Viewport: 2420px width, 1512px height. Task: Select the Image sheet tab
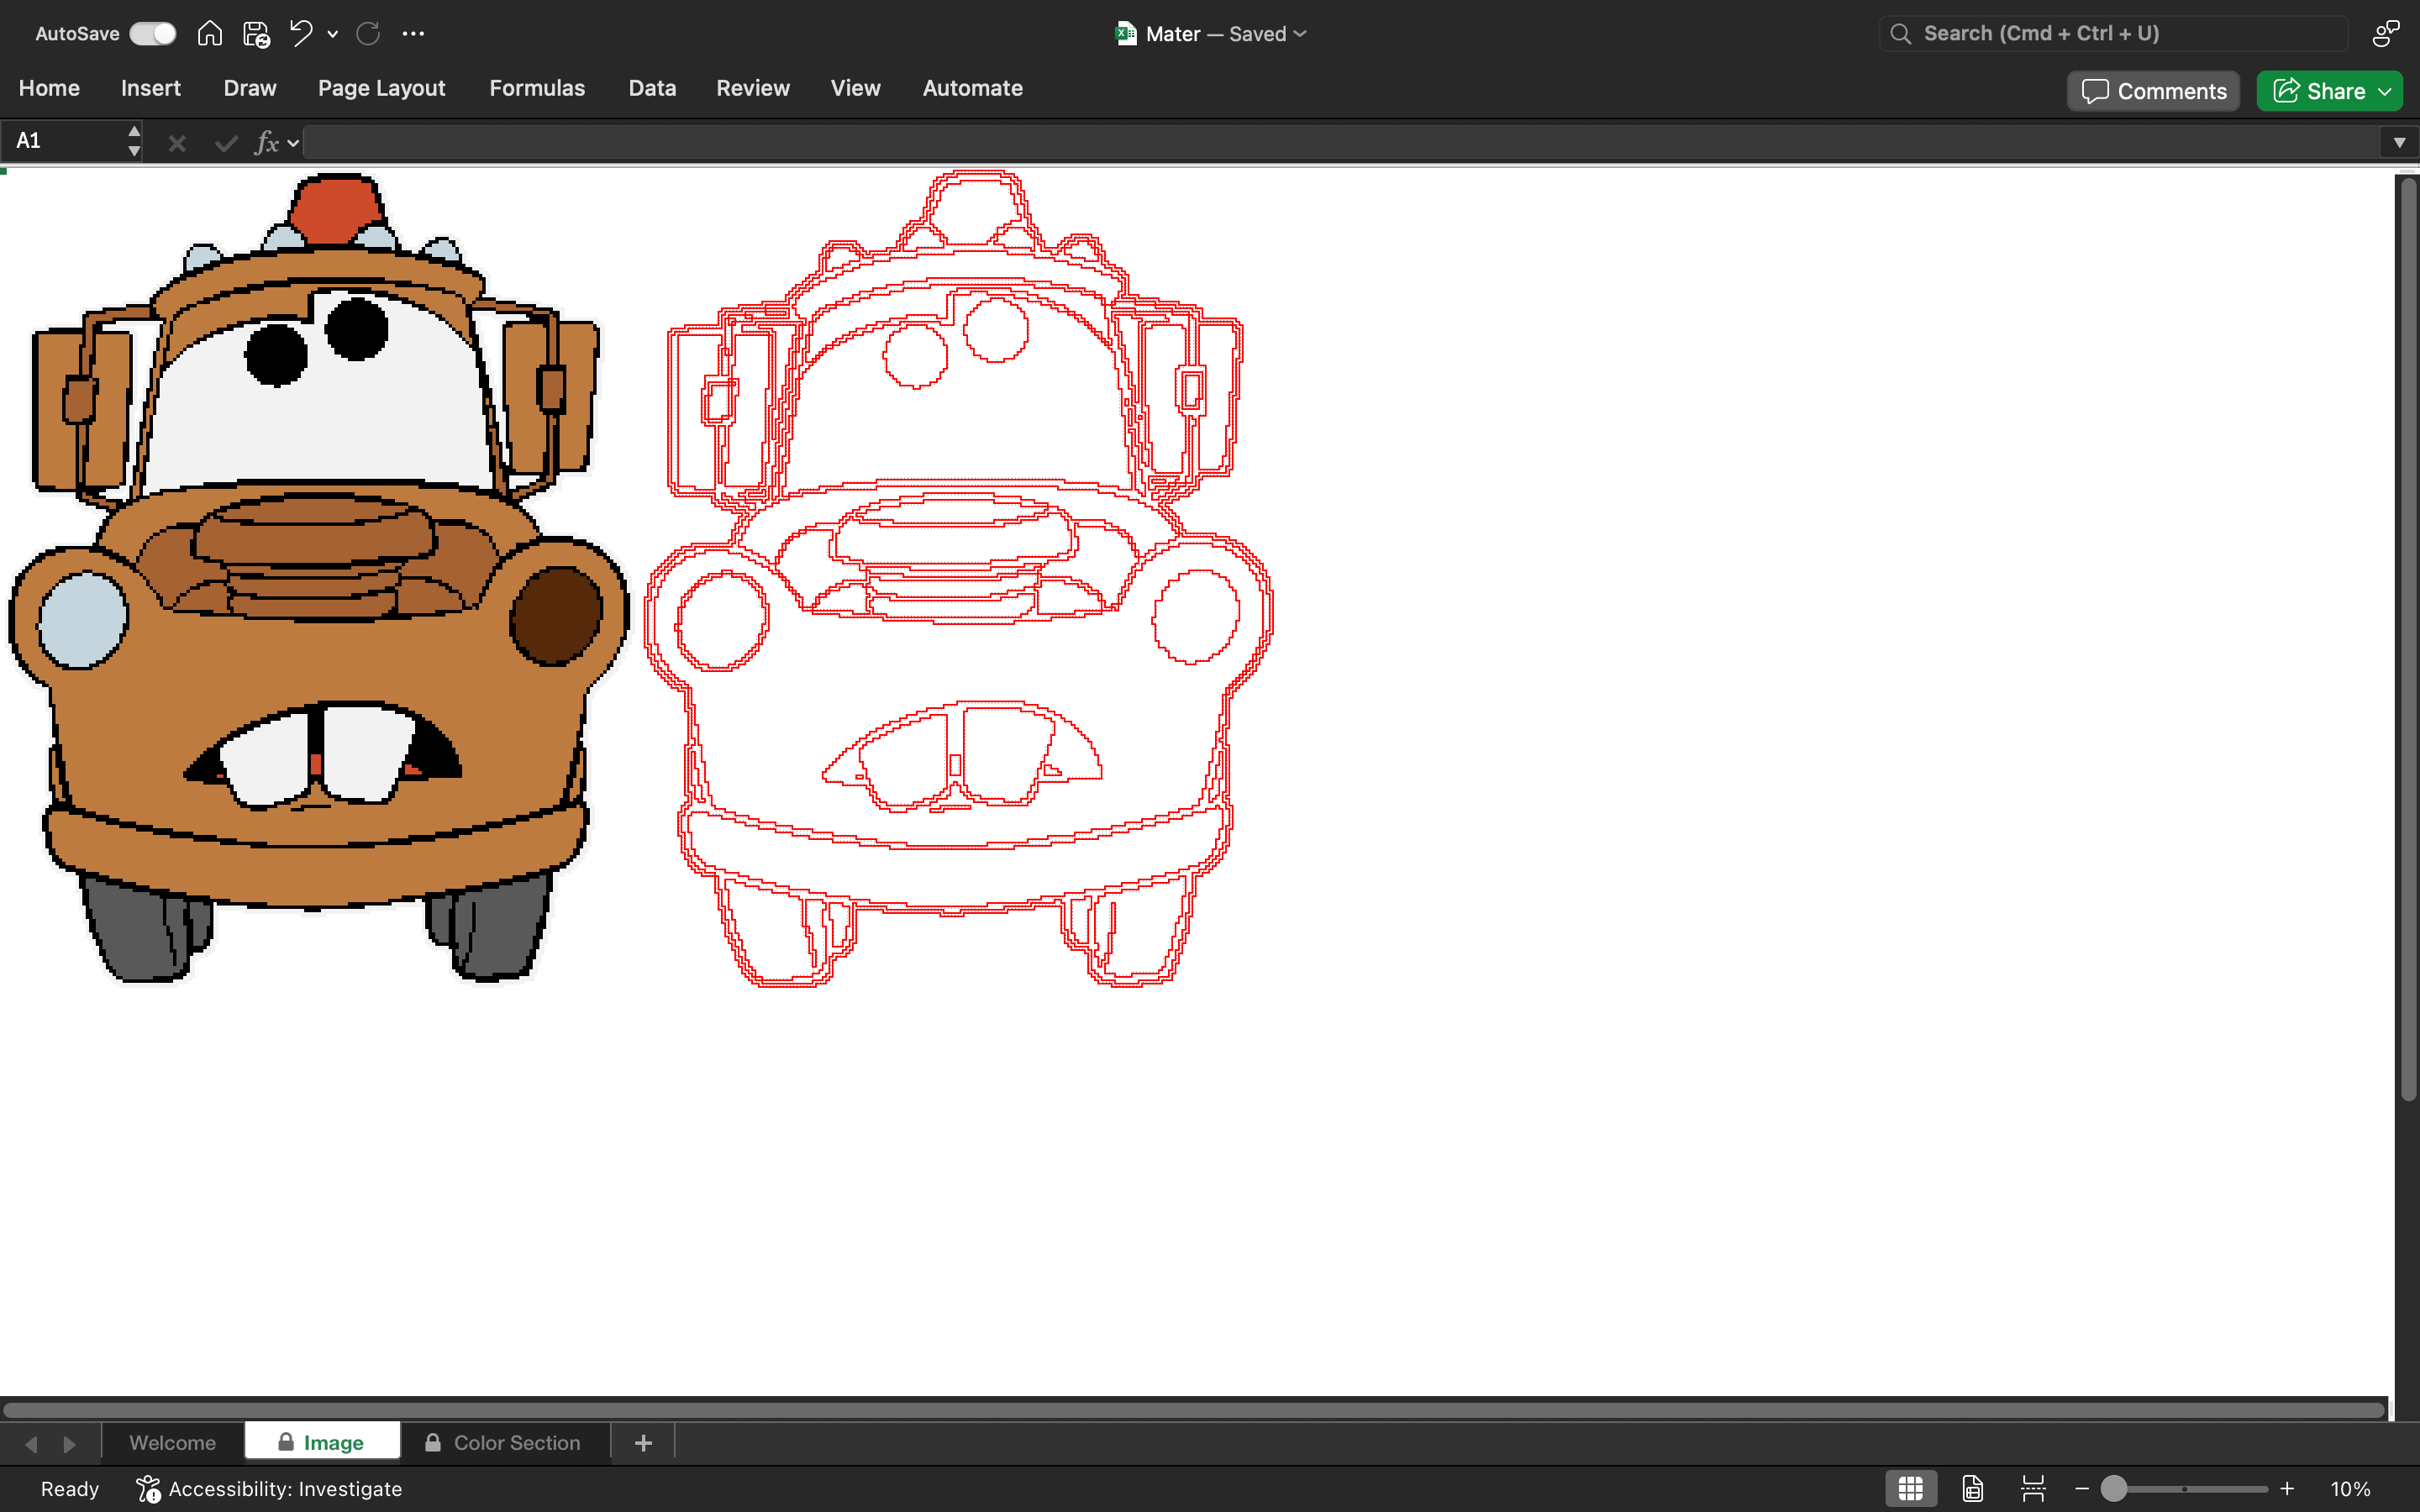[322, 1443]
